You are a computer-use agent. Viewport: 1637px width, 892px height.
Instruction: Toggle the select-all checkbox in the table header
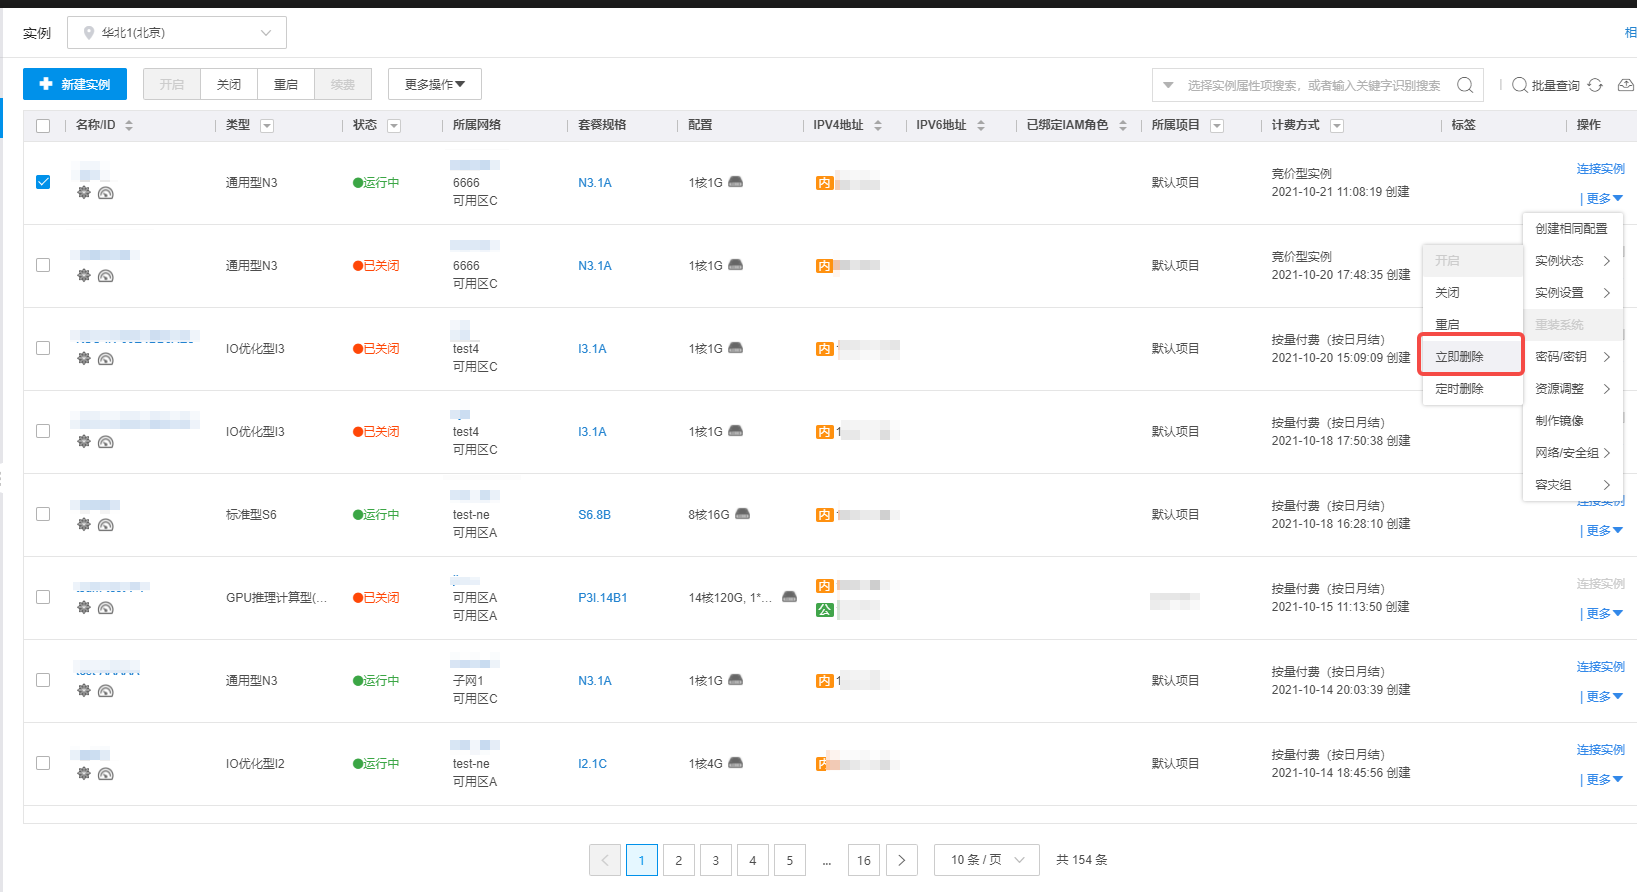pos(43,125)
